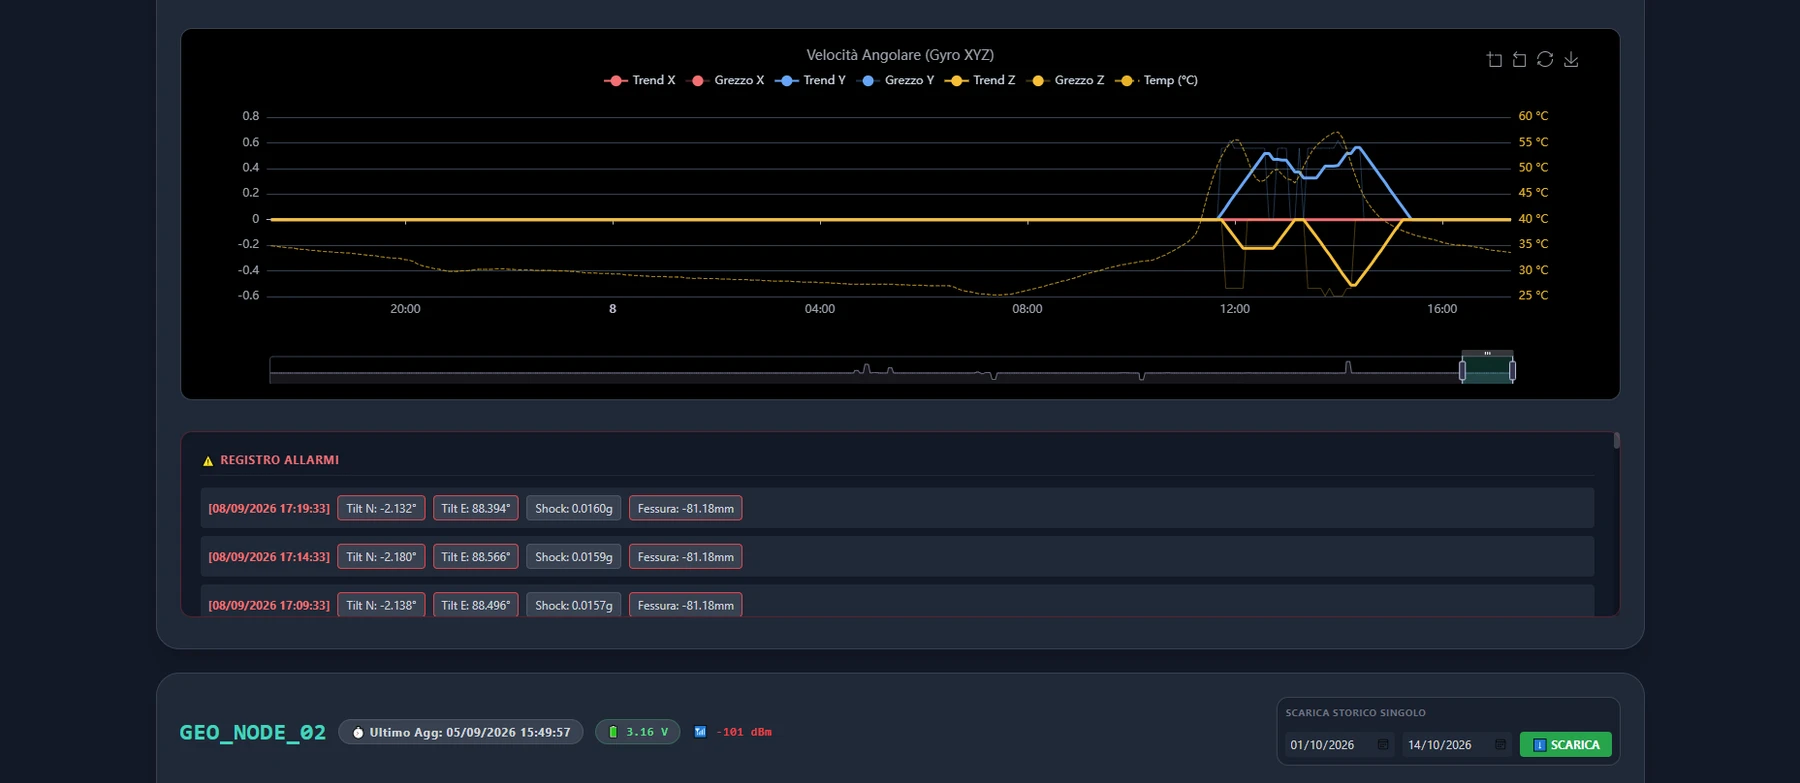Viewport: 1800px width, 783px height.
Task: Activate the area zoom tool icon
Action: pos(1494,60)
